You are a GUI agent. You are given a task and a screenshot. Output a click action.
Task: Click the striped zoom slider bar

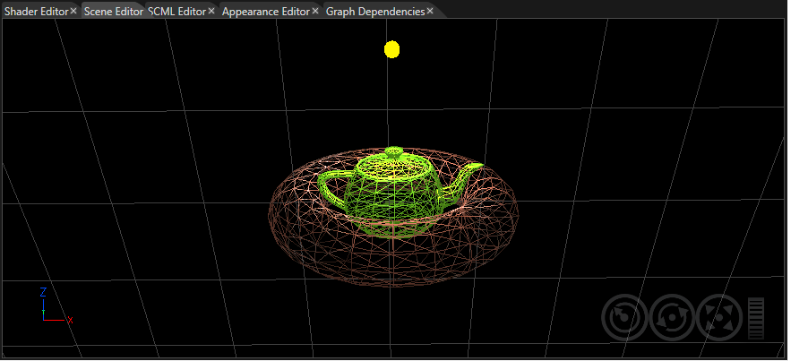(756, 318)
